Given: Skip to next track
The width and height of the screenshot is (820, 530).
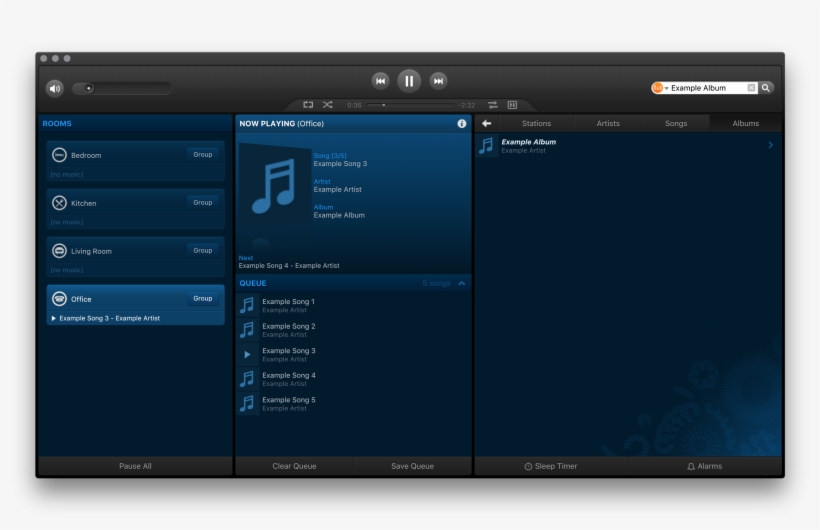Looking at the screenshot, I should click(438, 81).
